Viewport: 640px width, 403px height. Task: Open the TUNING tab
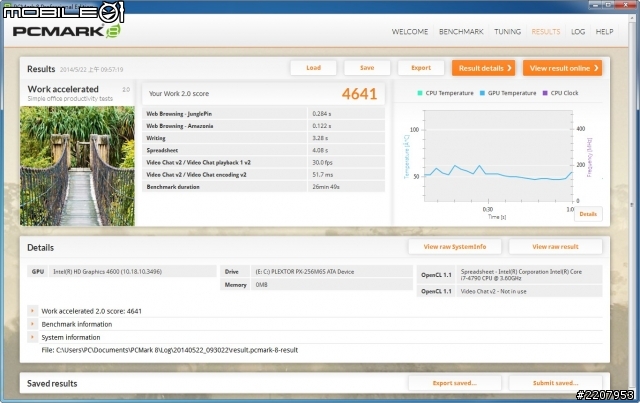507,31
